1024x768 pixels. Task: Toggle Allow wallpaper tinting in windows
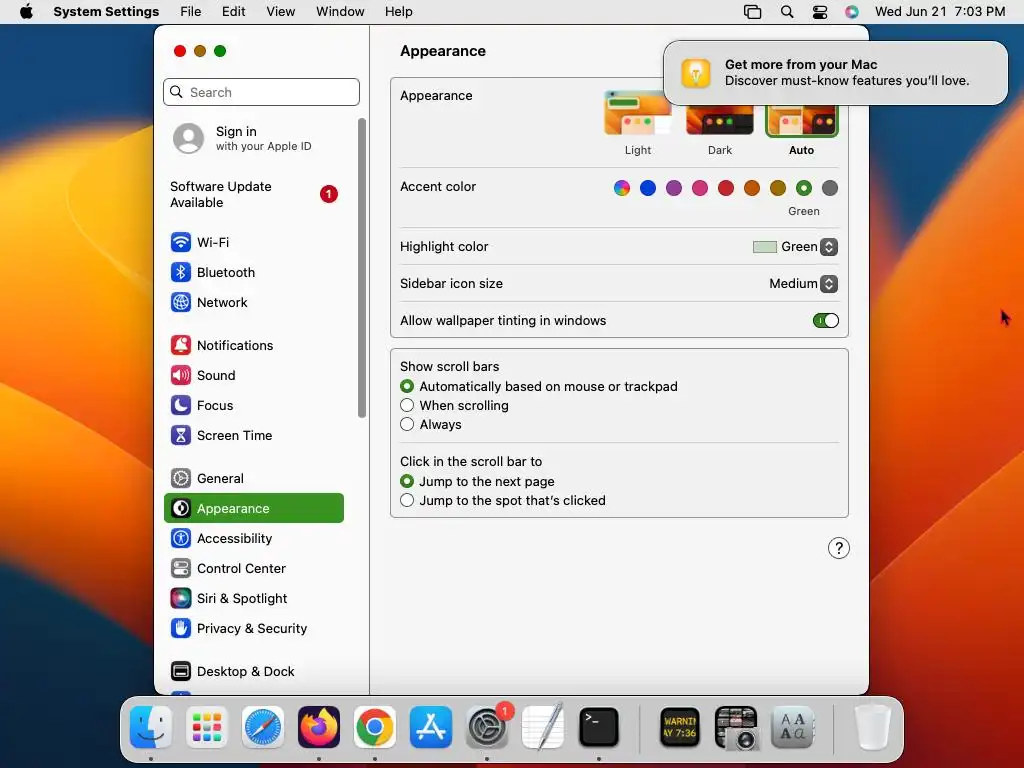pos(825,321)
